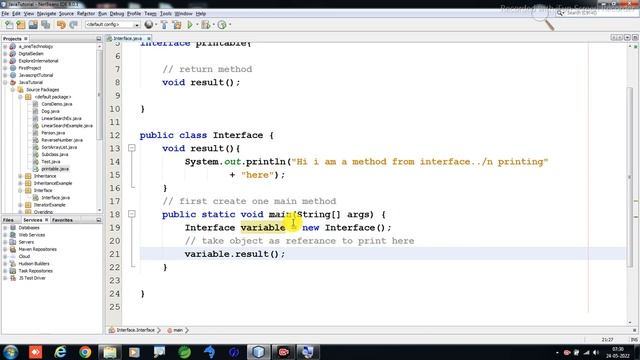Open the Profile button dropdown arrow

(x=230, y=25)
